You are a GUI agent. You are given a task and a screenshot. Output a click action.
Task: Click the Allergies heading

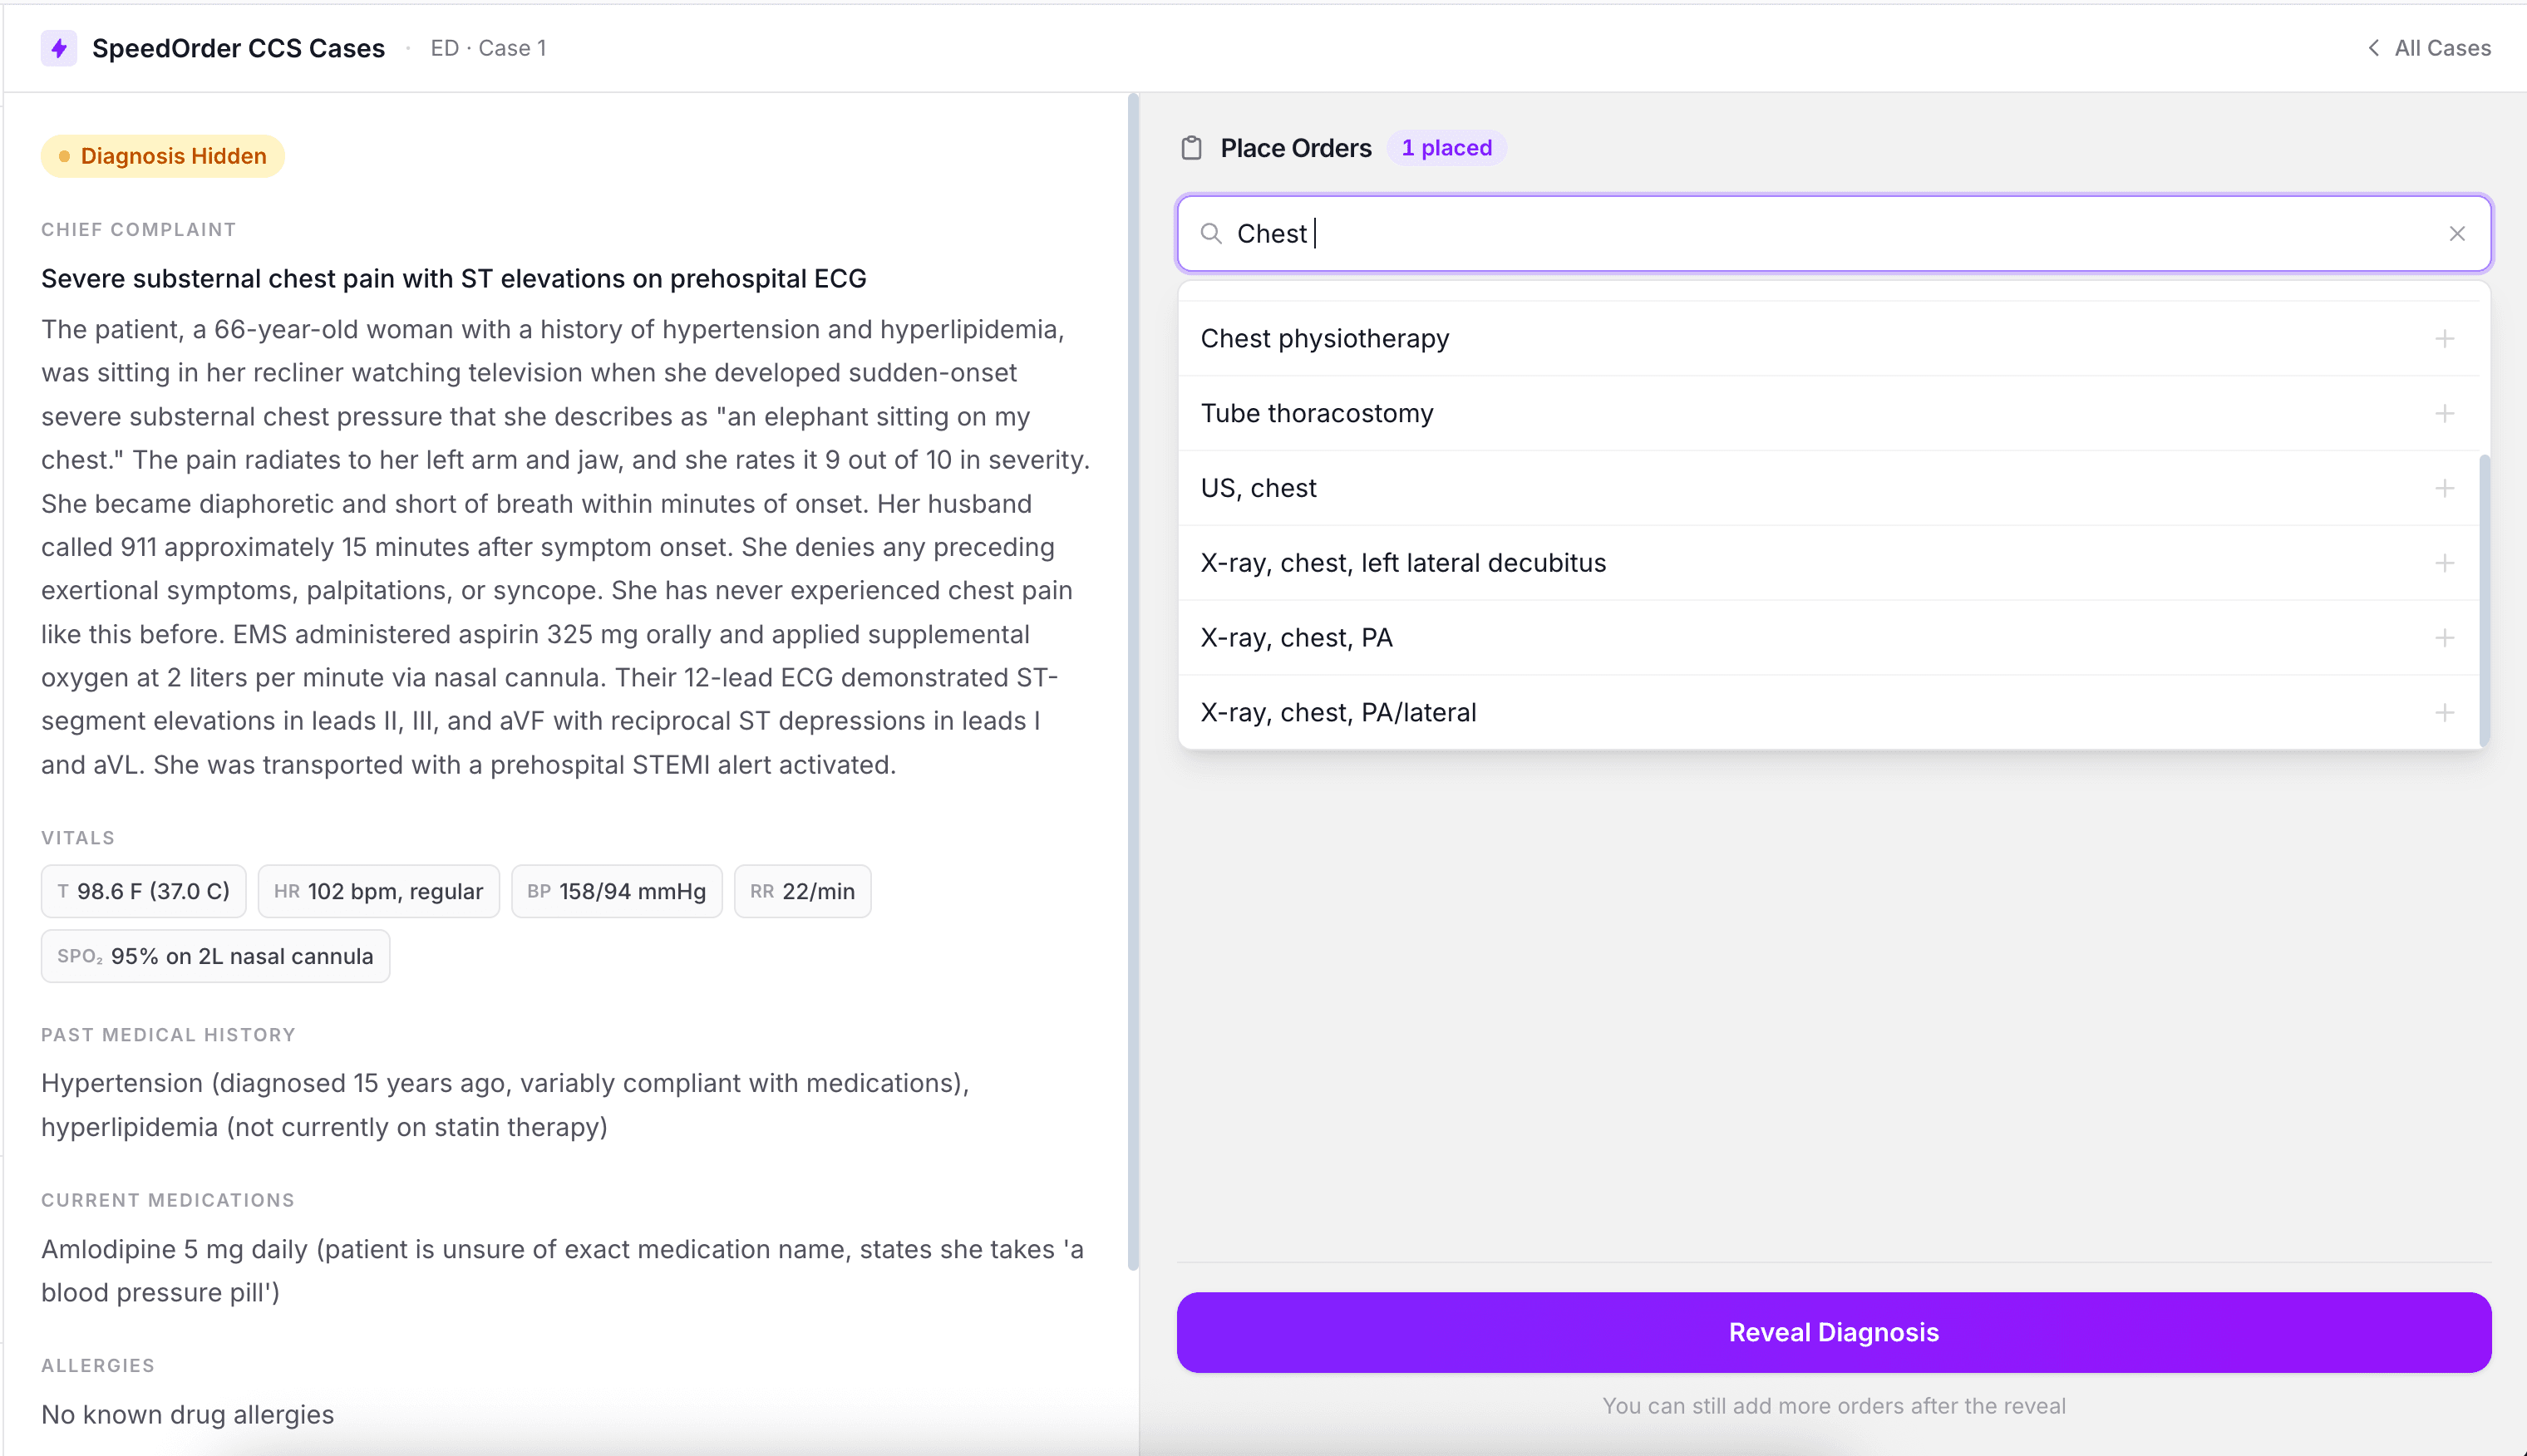[98, 1365]
